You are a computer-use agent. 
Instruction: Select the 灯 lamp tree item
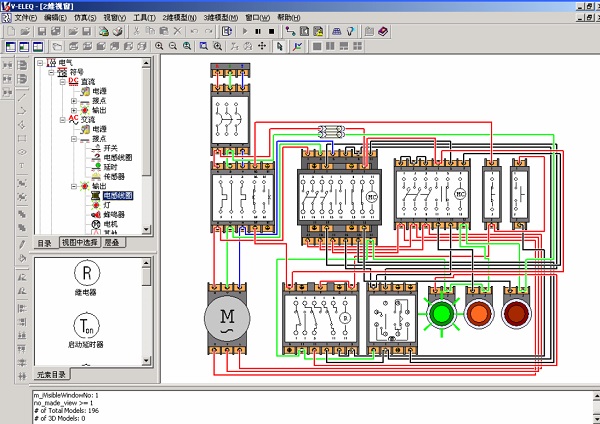[107, 205]
